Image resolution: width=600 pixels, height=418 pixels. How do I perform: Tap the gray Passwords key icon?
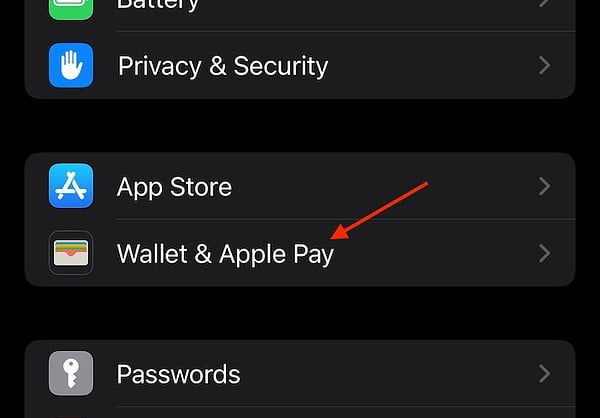tap(71, 373)
